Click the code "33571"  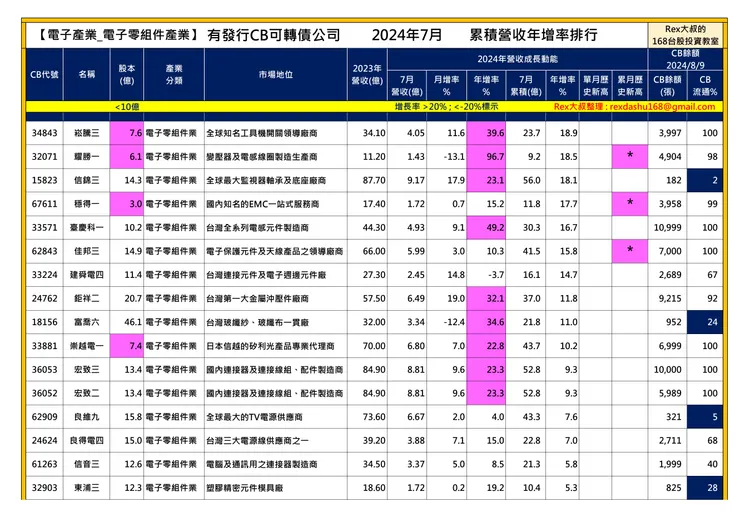pos(44,228)
